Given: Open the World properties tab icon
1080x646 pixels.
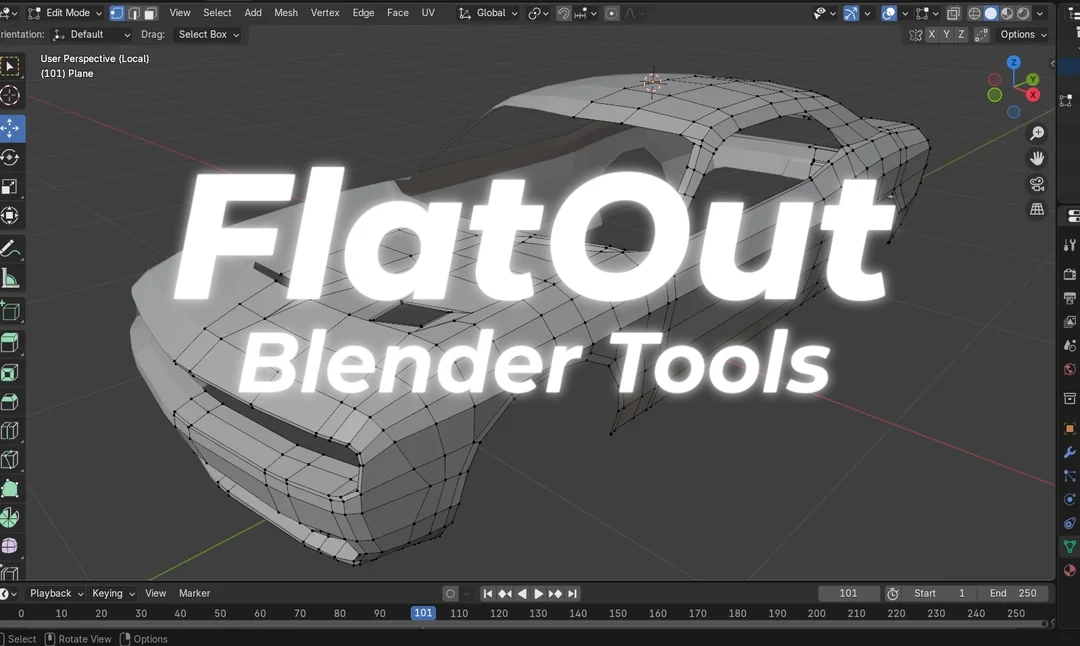Looking at the screenshot, I should (1070, 370).
